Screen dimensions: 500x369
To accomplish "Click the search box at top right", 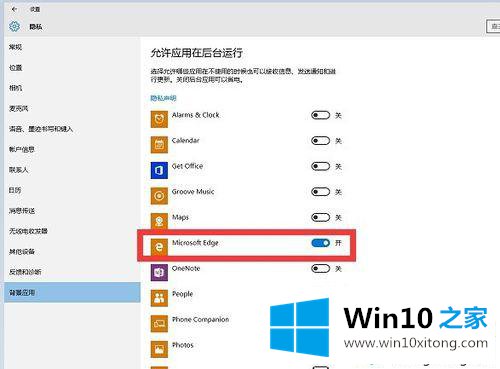I will coord(493,26).
